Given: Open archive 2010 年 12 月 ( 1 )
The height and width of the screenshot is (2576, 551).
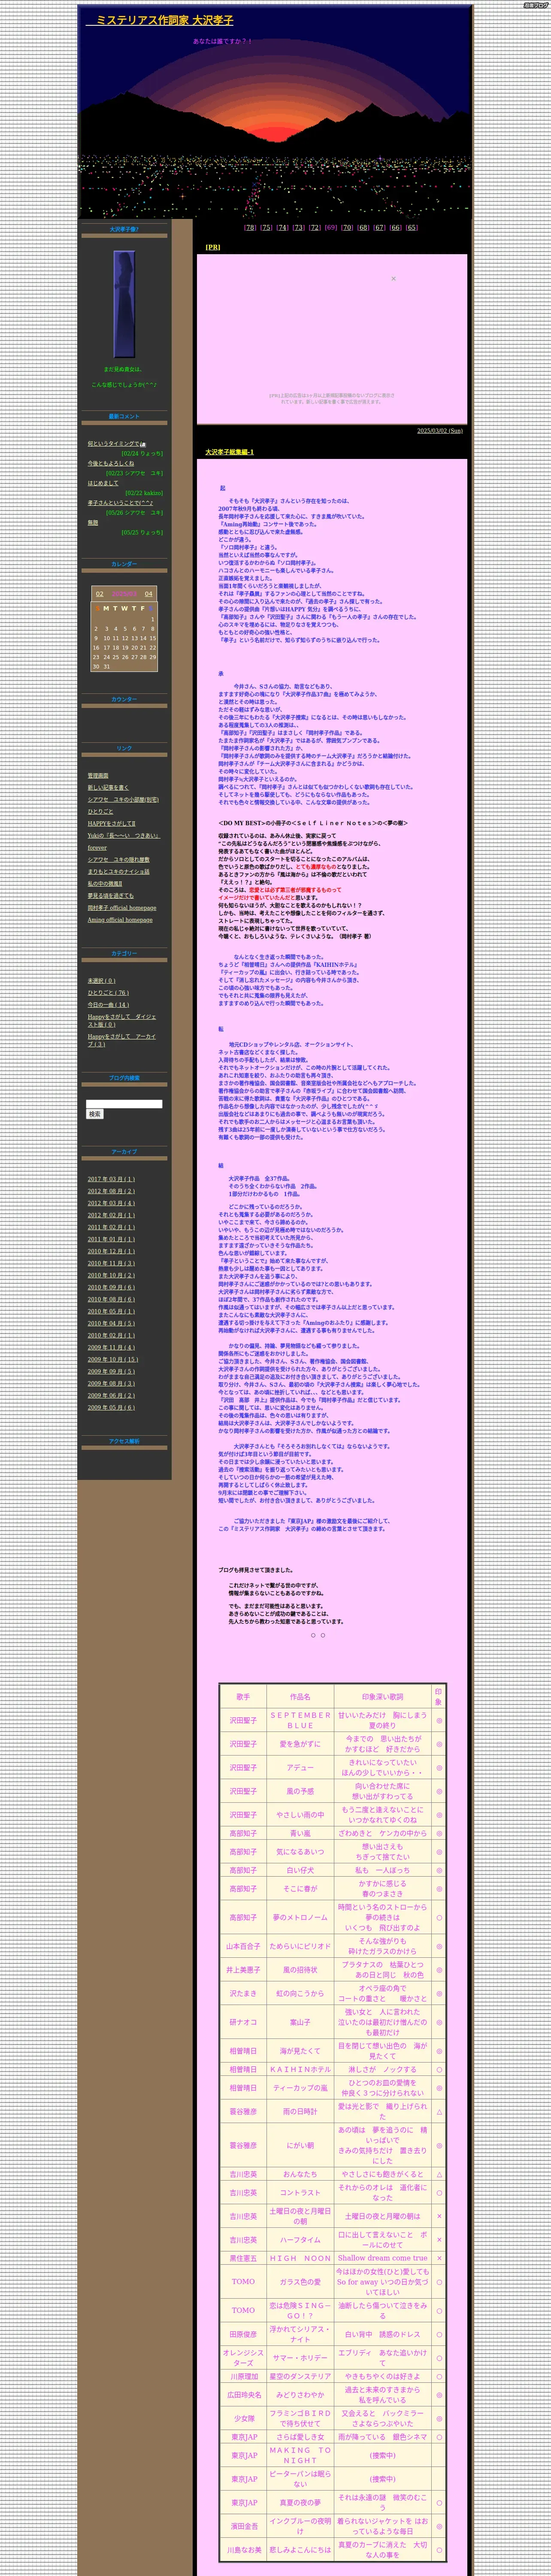Looking at the screenshot, I should pyautogui.click(x=111, y=1251).
